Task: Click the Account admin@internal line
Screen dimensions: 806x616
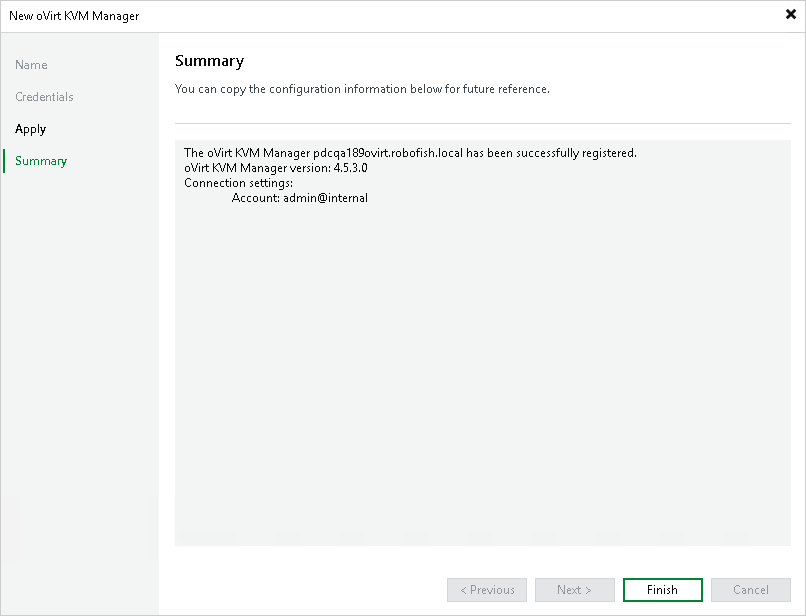Action: [x=300, y=198]
